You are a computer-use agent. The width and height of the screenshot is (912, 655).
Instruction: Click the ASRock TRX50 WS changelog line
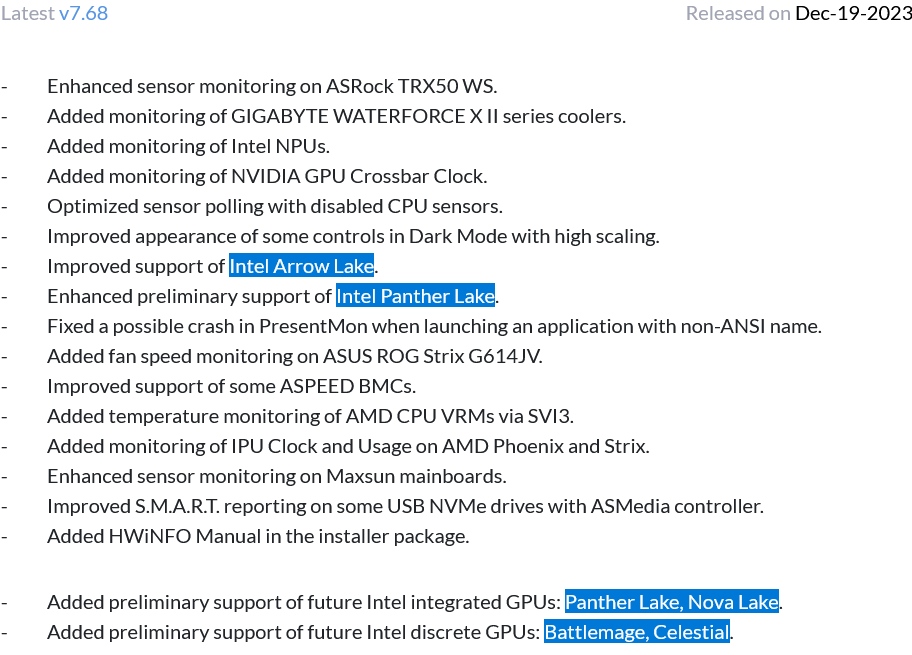pyautogui.click(x=271, y=86)
